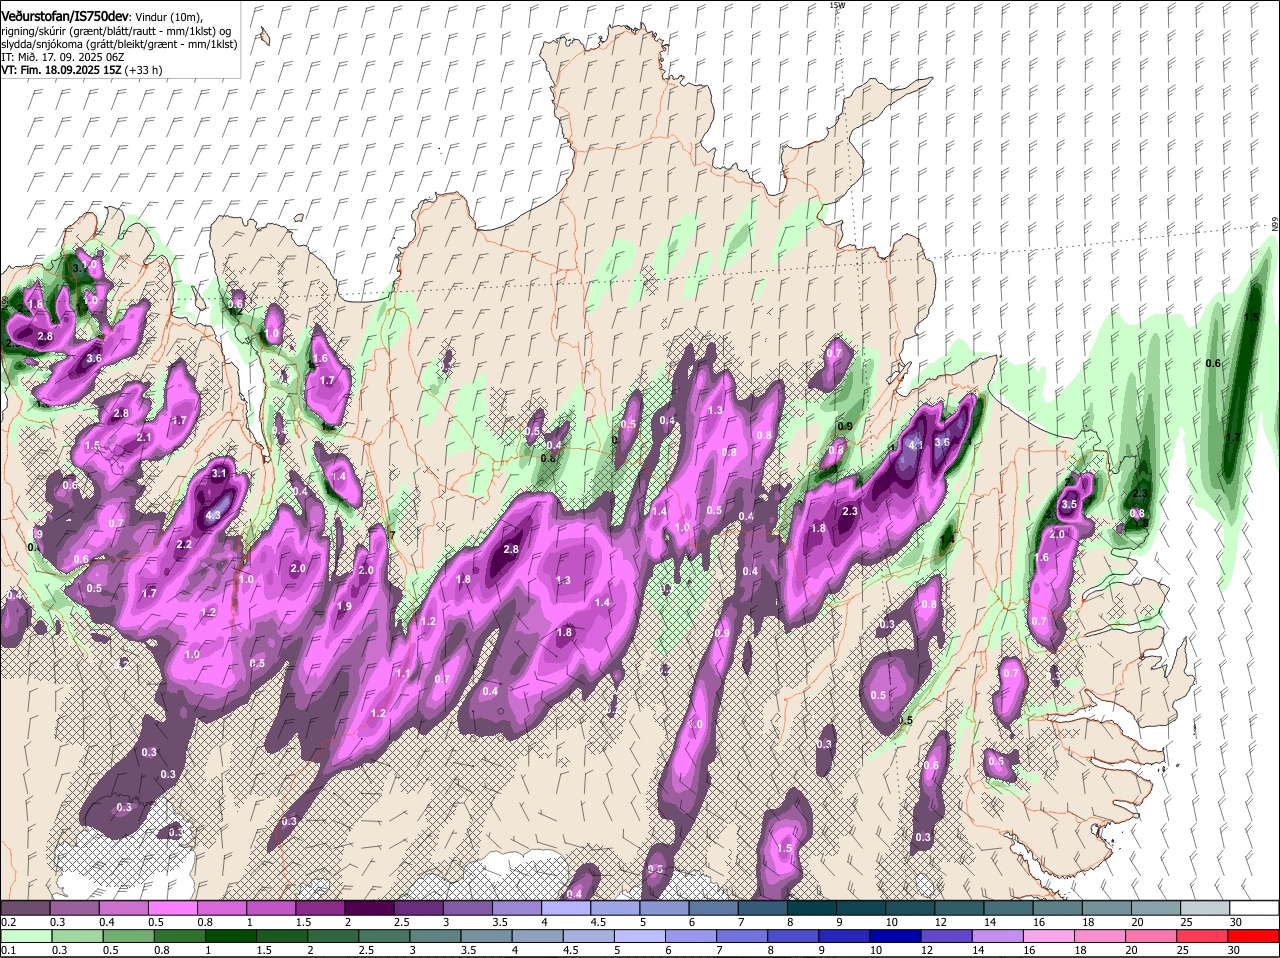This screenshot has height=958, width=1280.
Task: Click the 'Veðurstofan/IS750dev' title text
Action: 65,16
